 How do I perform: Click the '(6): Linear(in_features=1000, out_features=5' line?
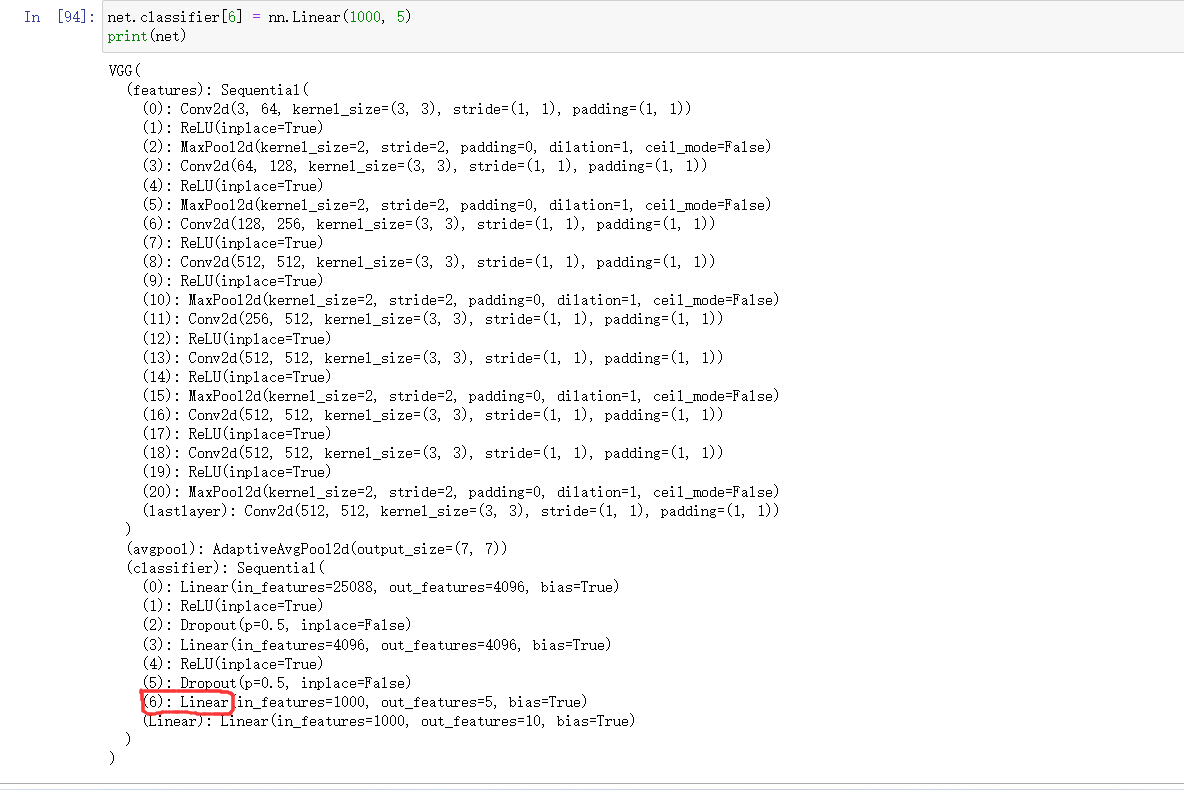click(365, 702)
